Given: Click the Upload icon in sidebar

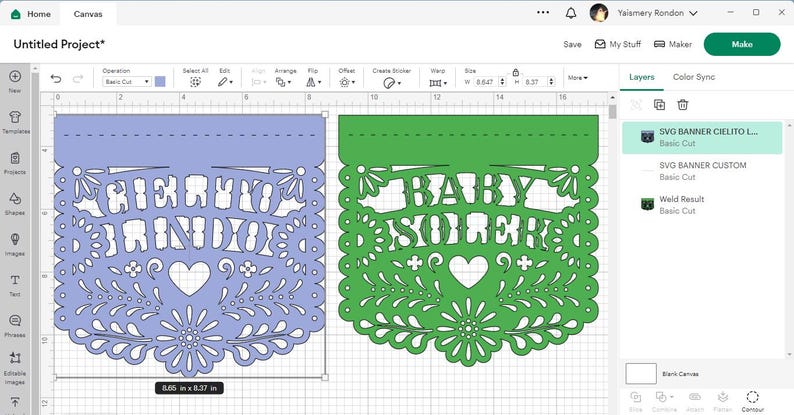Looking at the screenshot, I should pyautogui.click(x=15, y=402).
